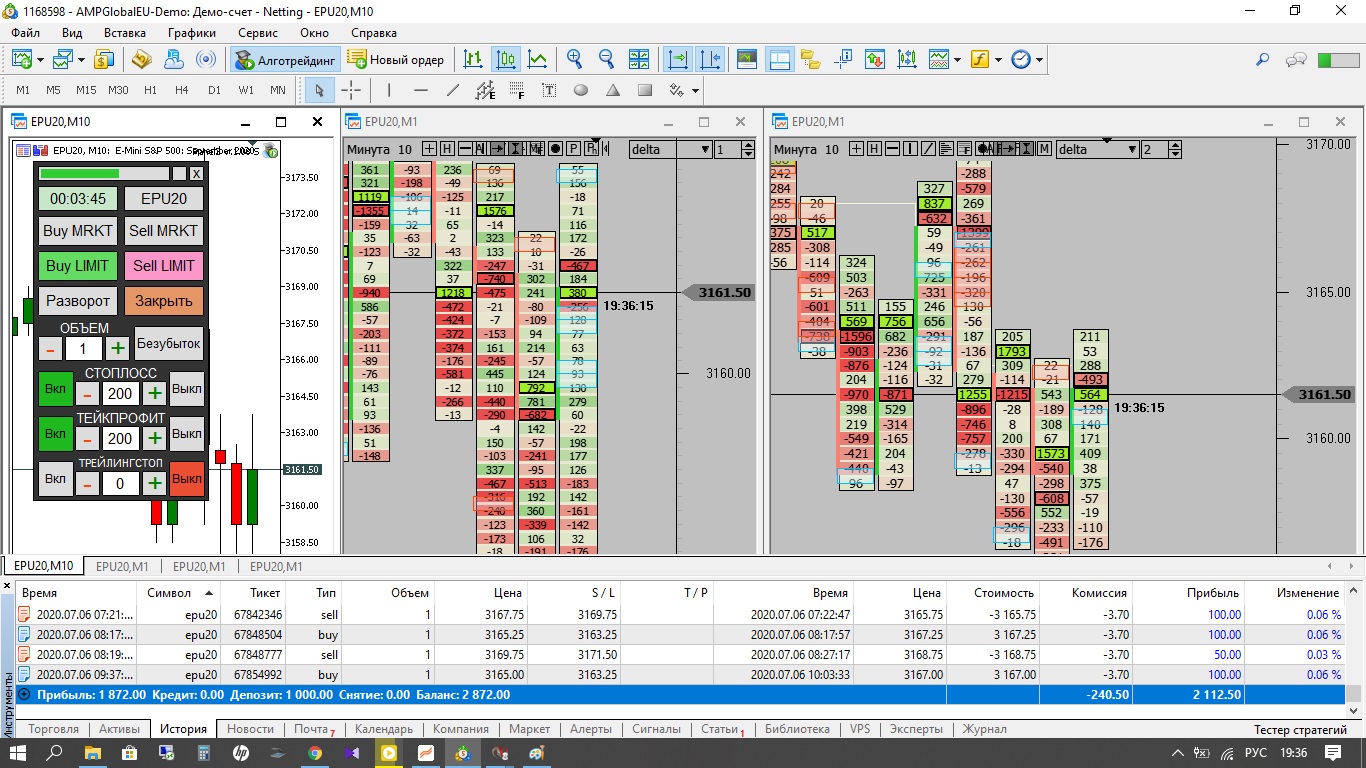
Task: Switch chart to bar chart mode
Action: tap(474, 59)
